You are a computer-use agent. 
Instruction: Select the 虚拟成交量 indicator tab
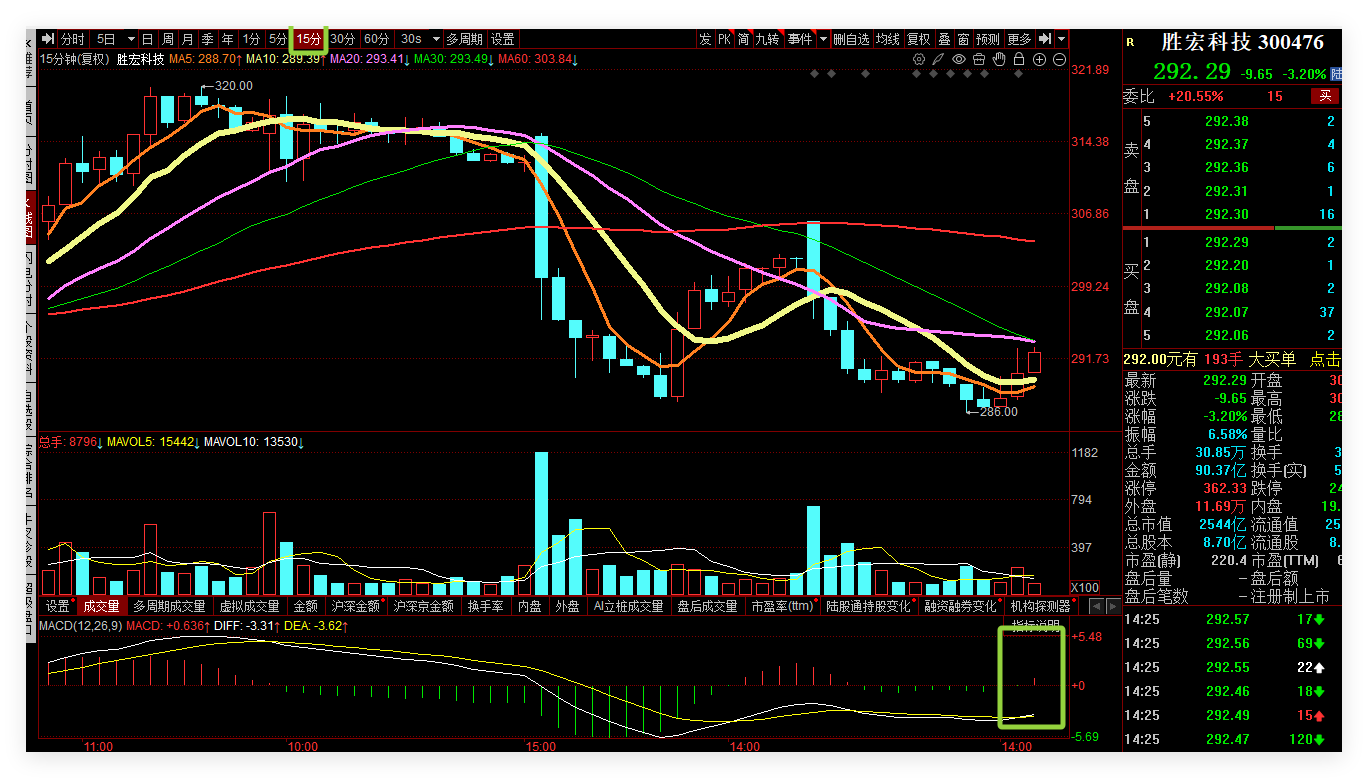pyautogui.click(x=250, y=606)
